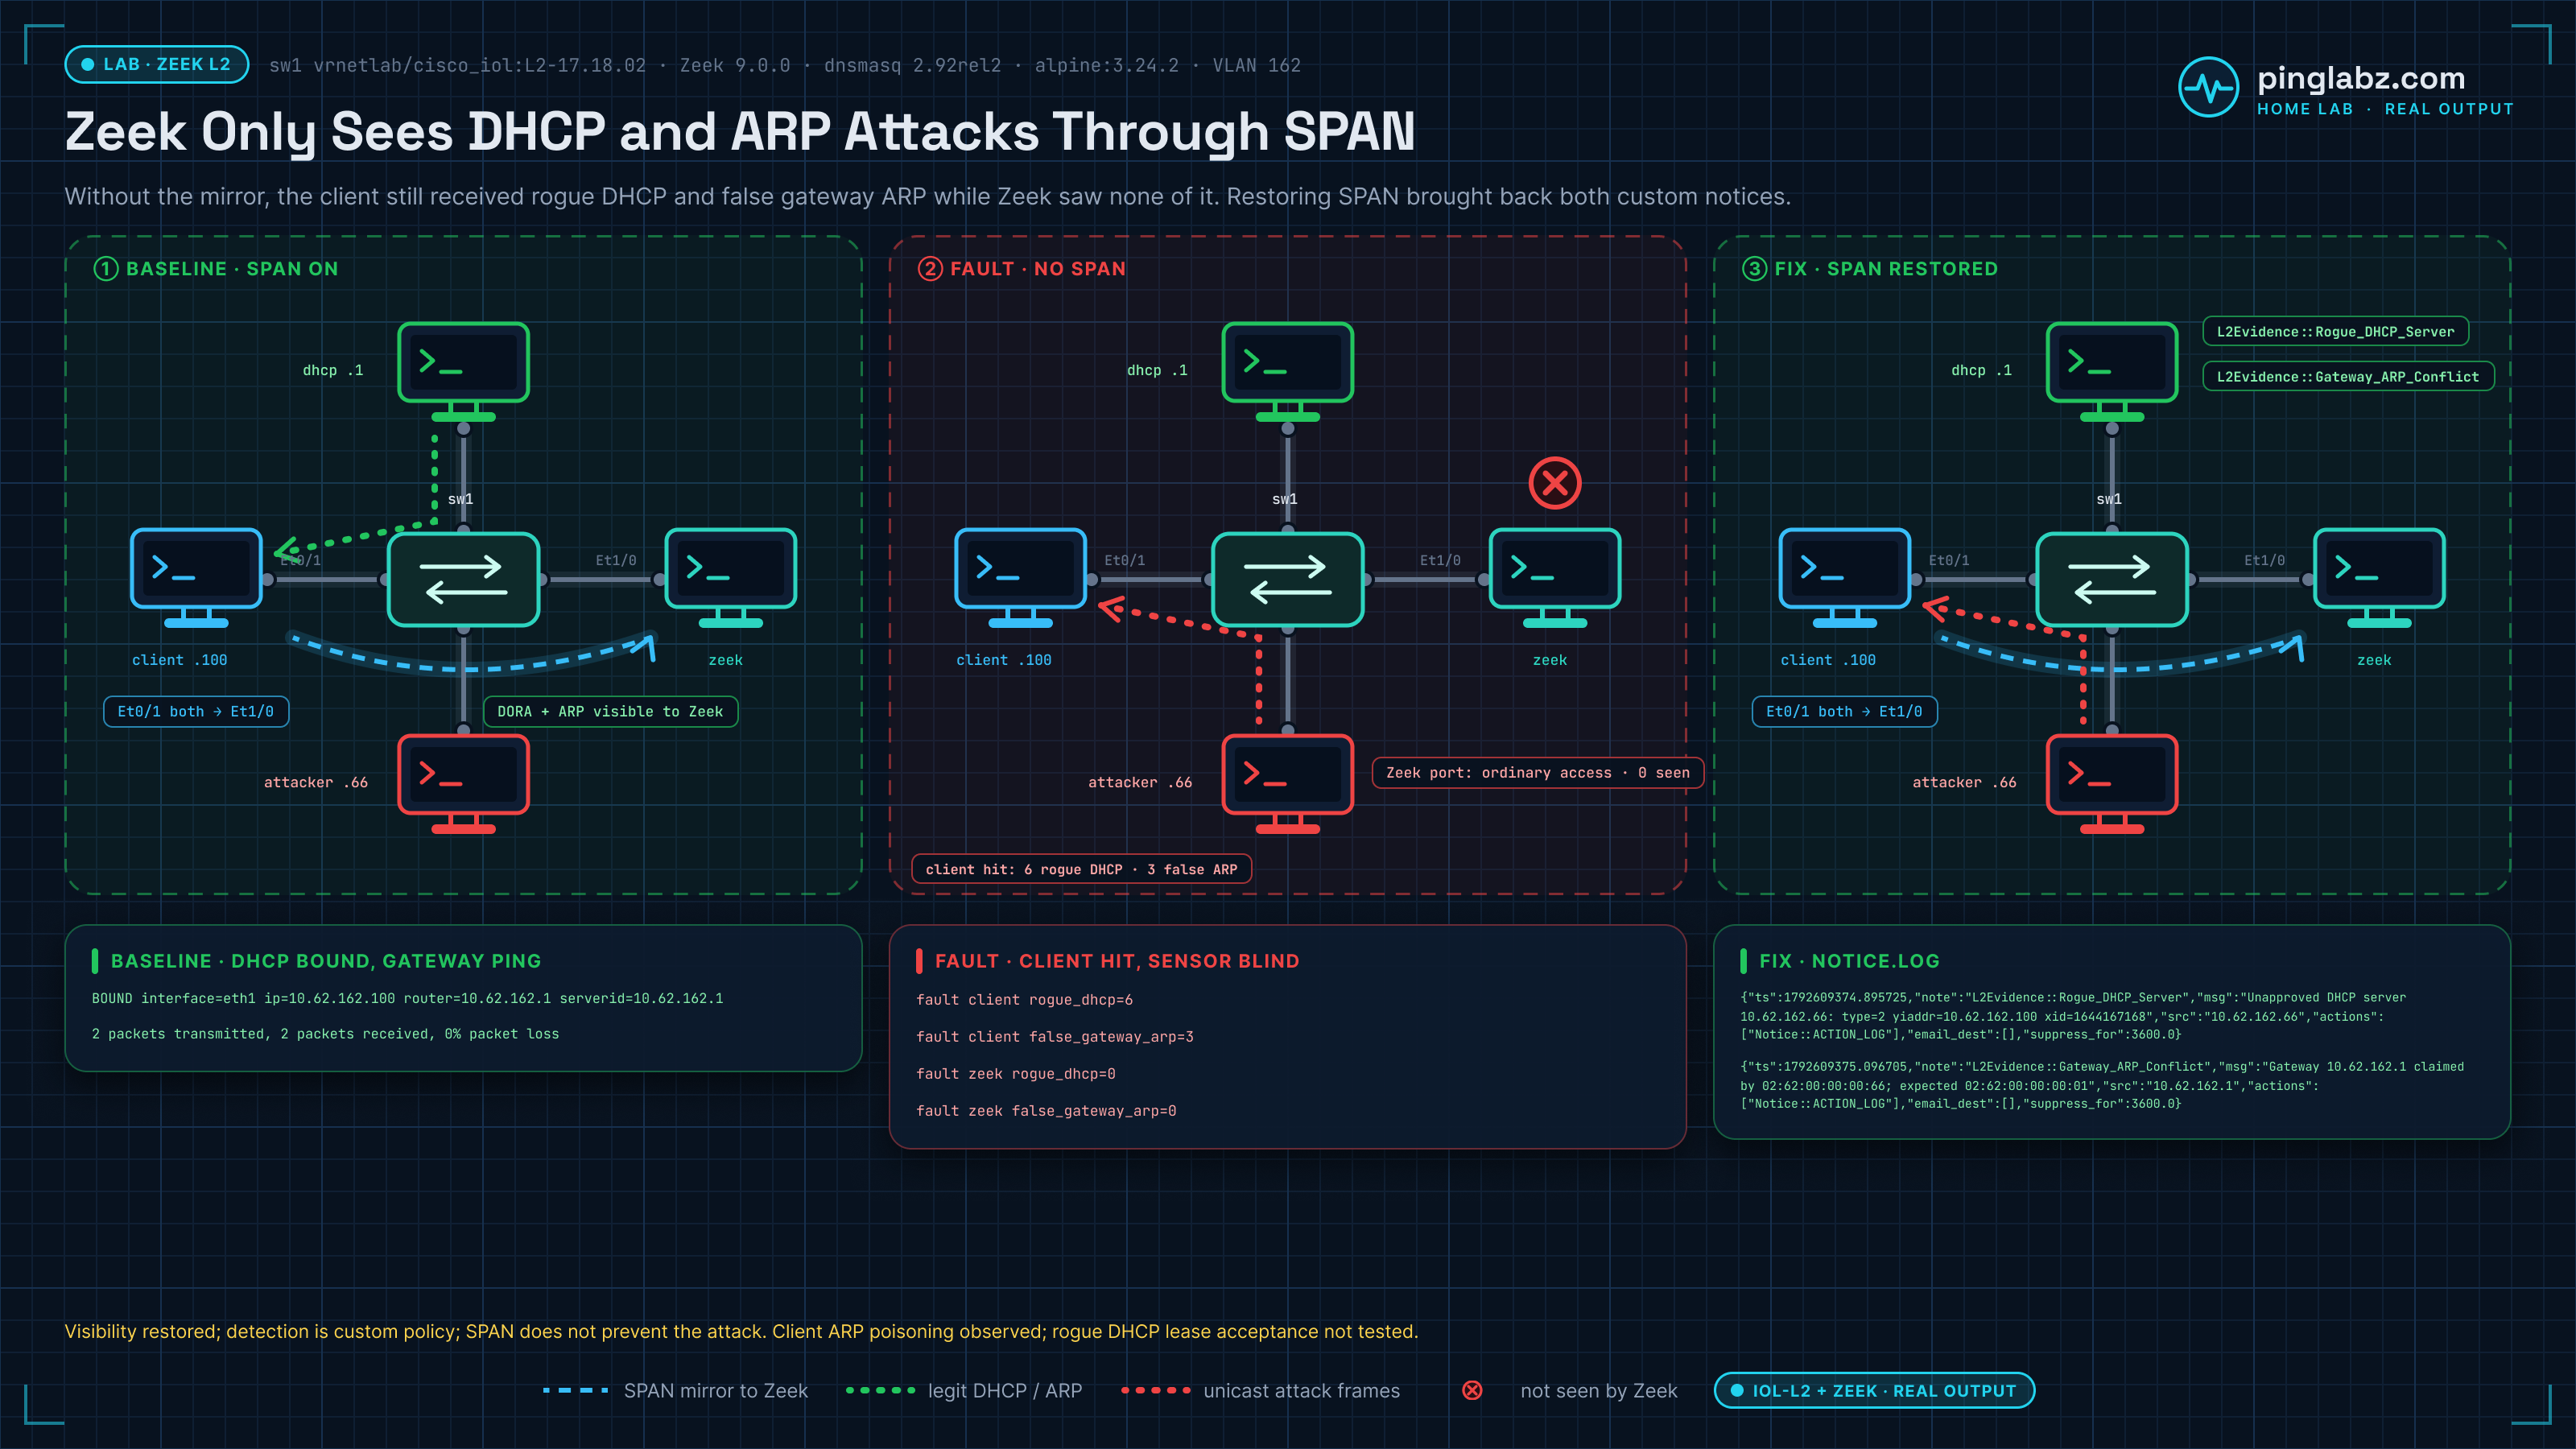Select the zeek sensor monitor in Baseline panel
This screenshot has width=2576, height=1449.
click(x=731, y=577)
